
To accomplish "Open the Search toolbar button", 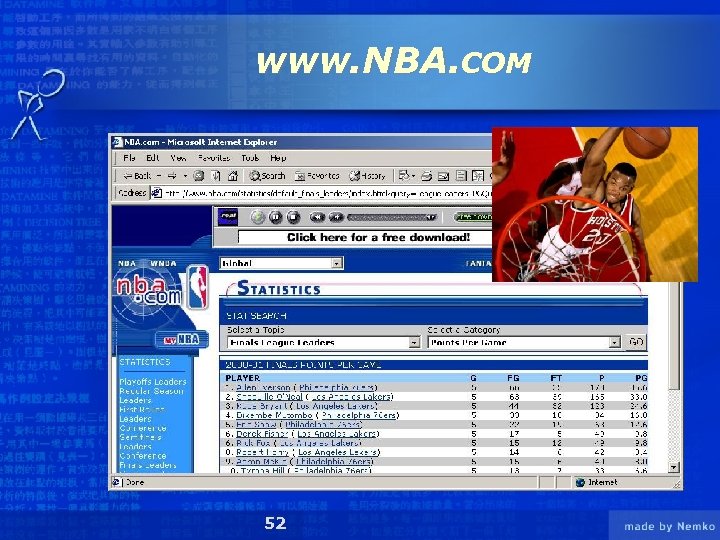I will 267,175.
